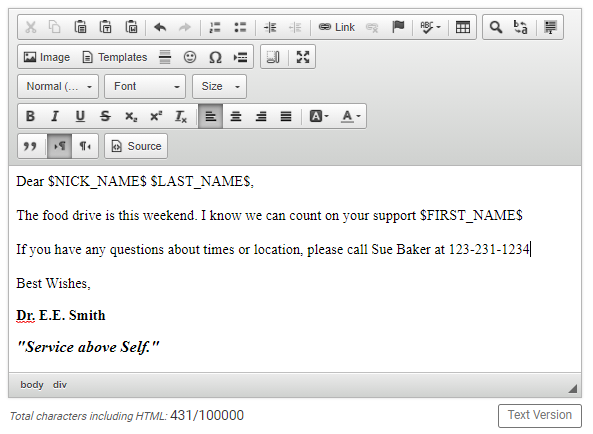Select the body element path item
This screenshot has height=434, width=593.
(32, 385)
